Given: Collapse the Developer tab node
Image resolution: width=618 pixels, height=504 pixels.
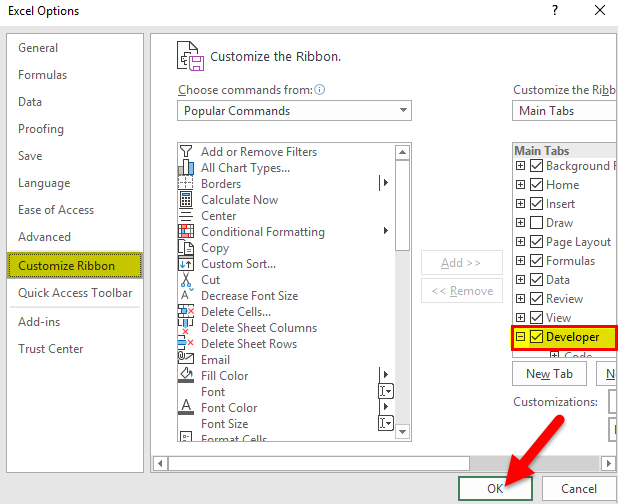Looking at the screenshot, I should [520, 337].
